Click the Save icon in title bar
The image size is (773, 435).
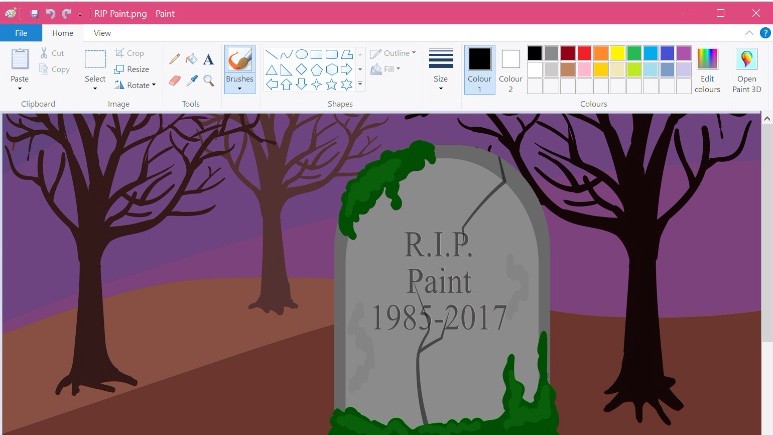(34, 14)
